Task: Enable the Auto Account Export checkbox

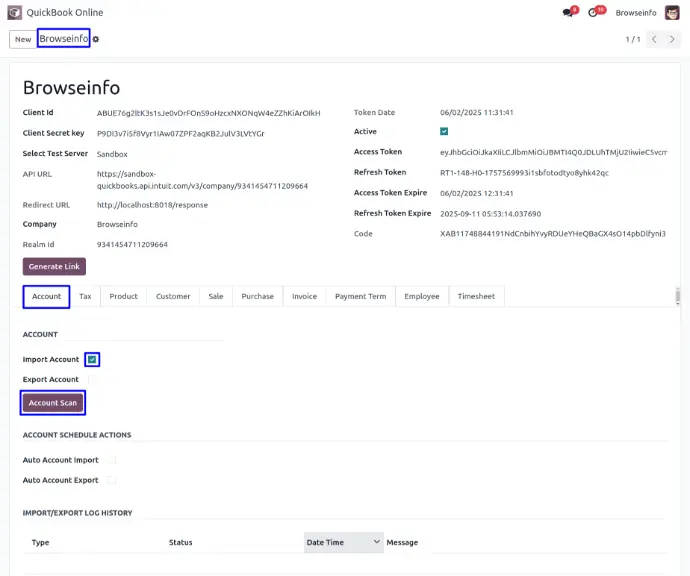Action: pyautogui.click(x=112, y=480)
